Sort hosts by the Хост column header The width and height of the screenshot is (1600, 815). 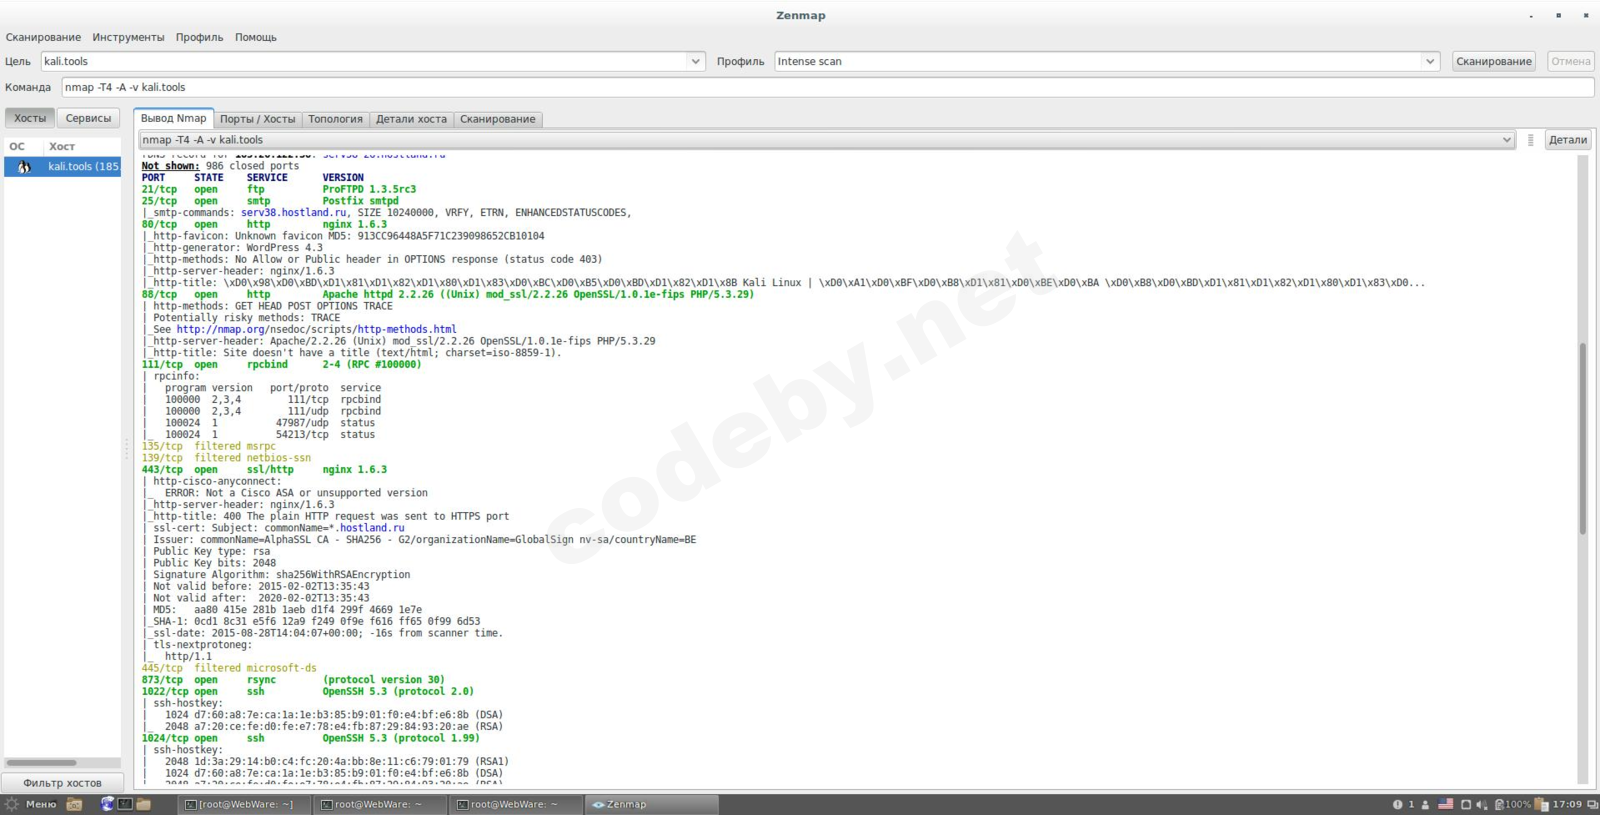pyautogui.click(x=62, y=146)
